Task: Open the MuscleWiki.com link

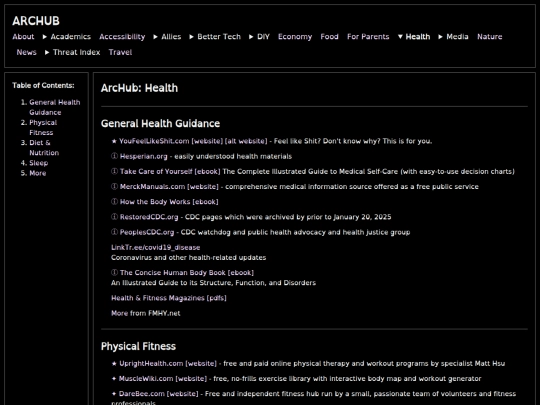Action: point(146,379)
